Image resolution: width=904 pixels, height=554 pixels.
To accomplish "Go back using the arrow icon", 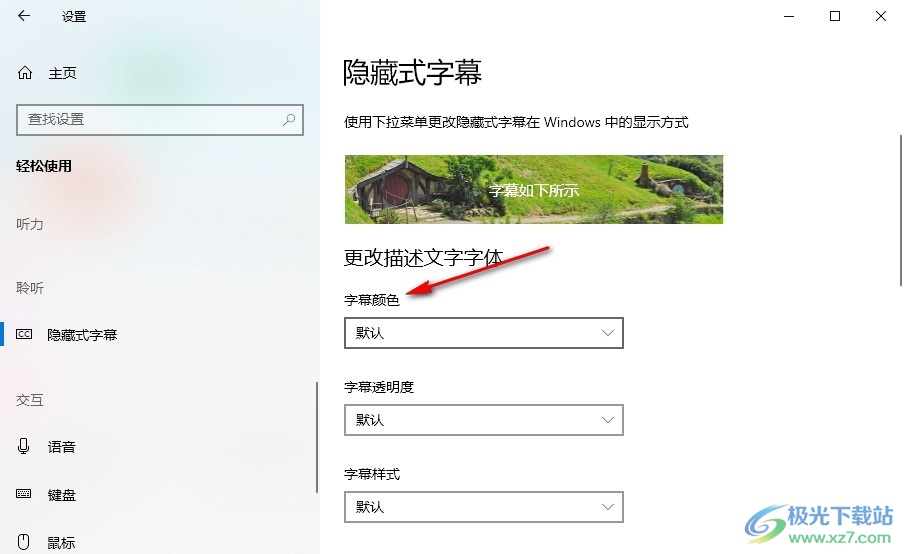I will pyautogui.click(x=24, y=16).
